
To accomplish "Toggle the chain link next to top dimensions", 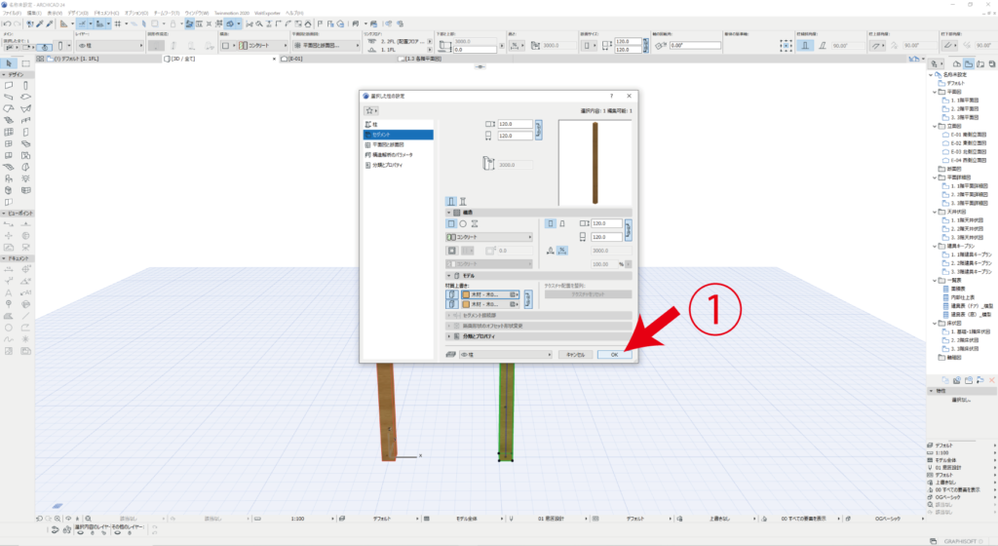I will 540,129.
